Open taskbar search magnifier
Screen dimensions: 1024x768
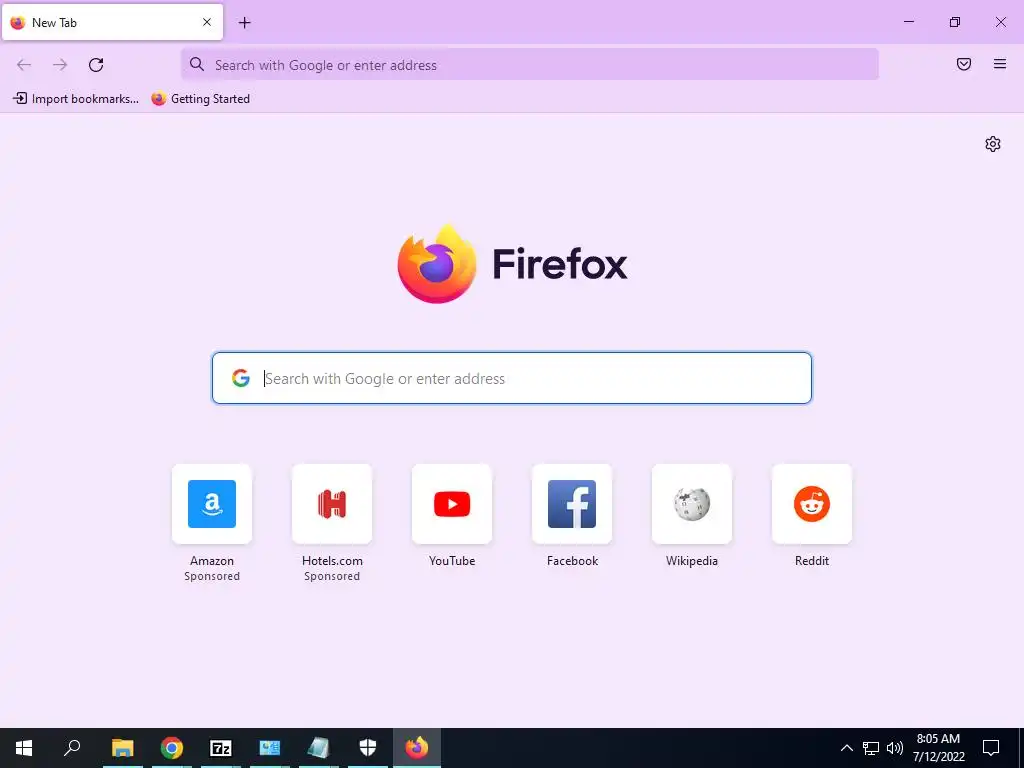[72, 748]
